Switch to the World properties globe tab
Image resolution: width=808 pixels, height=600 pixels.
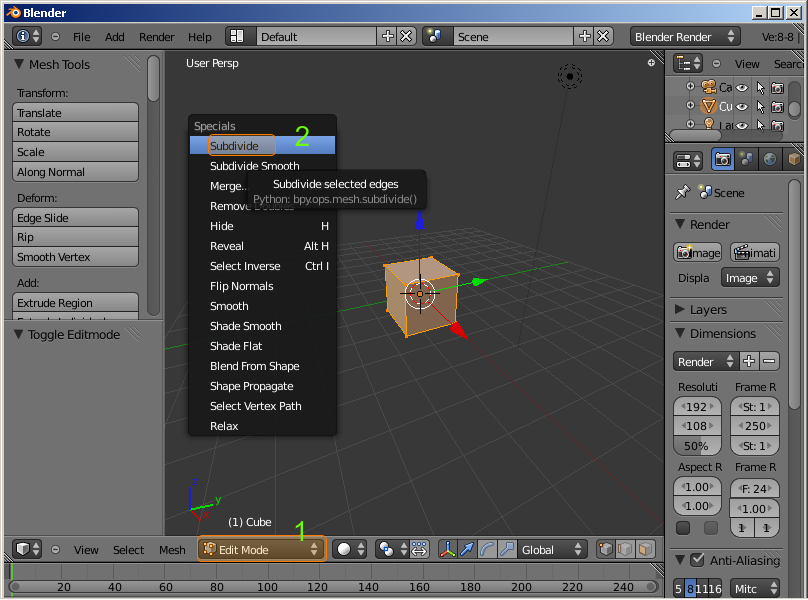click(x=770, y=160)
